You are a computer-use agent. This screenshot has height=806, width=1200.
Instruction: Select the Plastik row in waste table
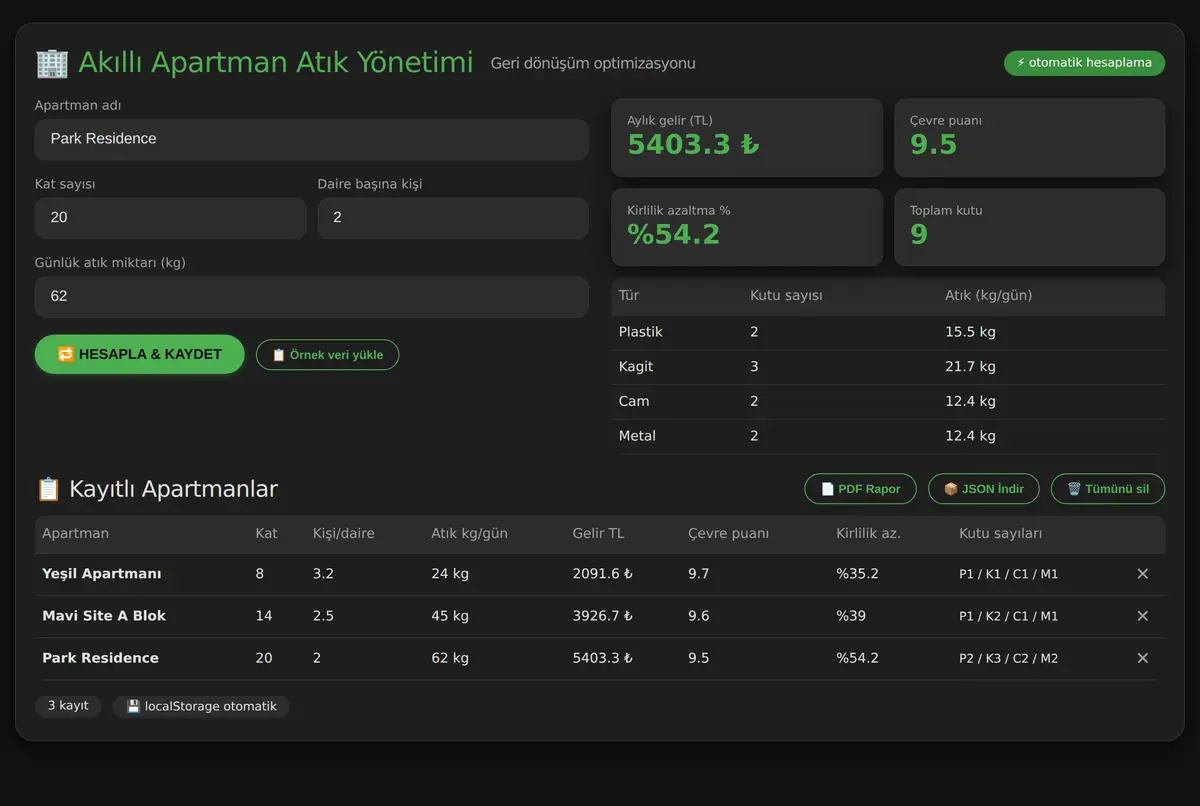click(888, 332)
